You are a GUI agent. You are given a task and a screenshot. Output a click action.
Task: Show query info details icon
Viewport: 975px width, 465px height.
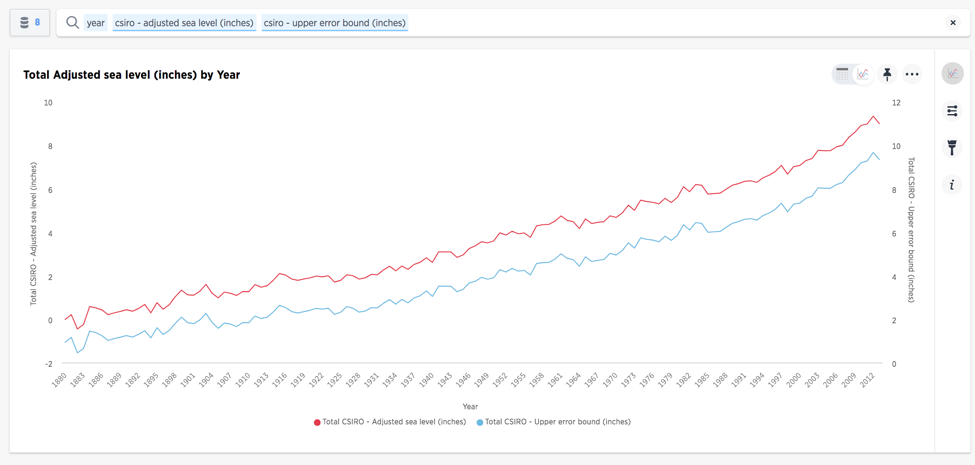952,185
